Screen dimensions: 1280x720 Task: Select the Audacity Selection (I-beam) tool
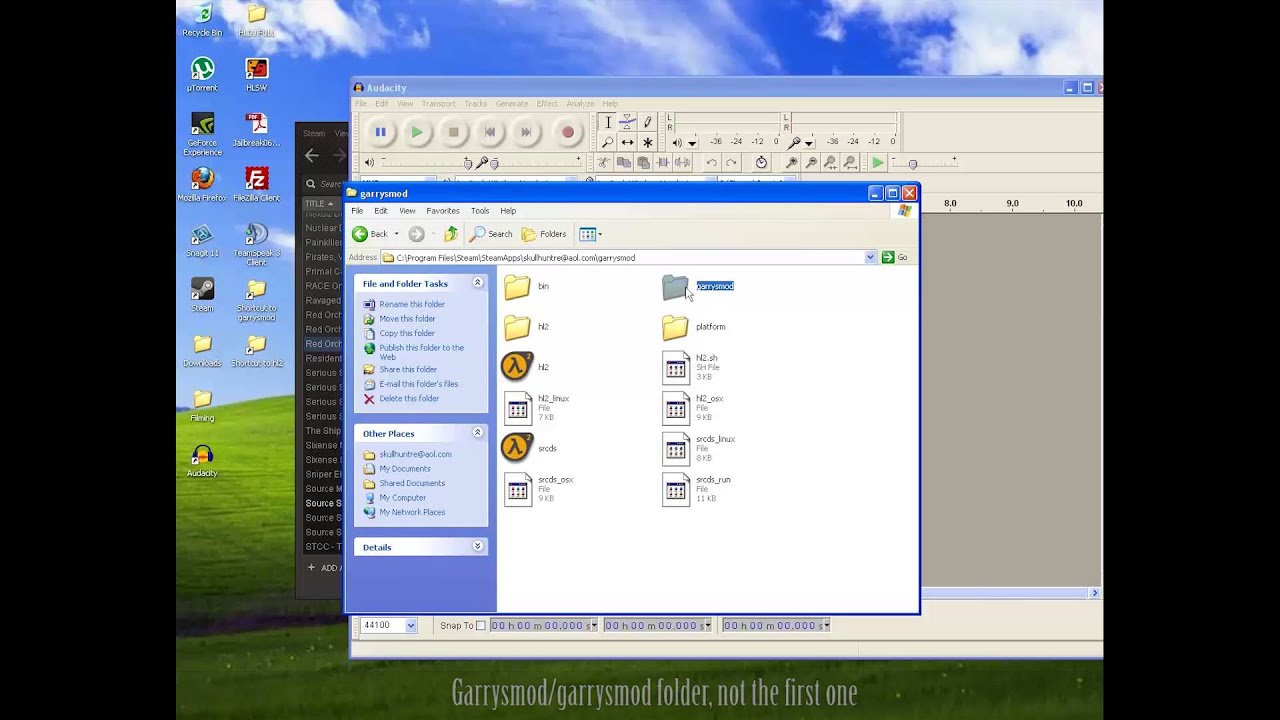(x=607, y=122)
